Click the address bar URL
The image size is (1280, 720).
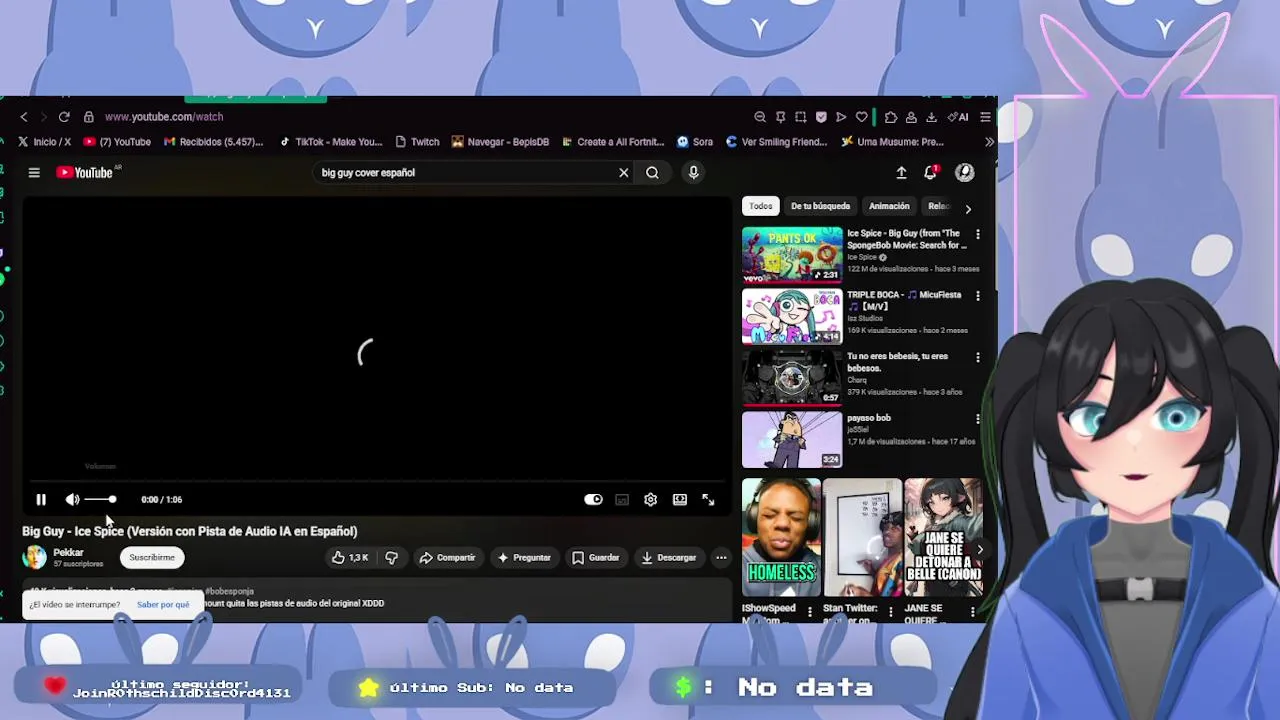(164, 117)
